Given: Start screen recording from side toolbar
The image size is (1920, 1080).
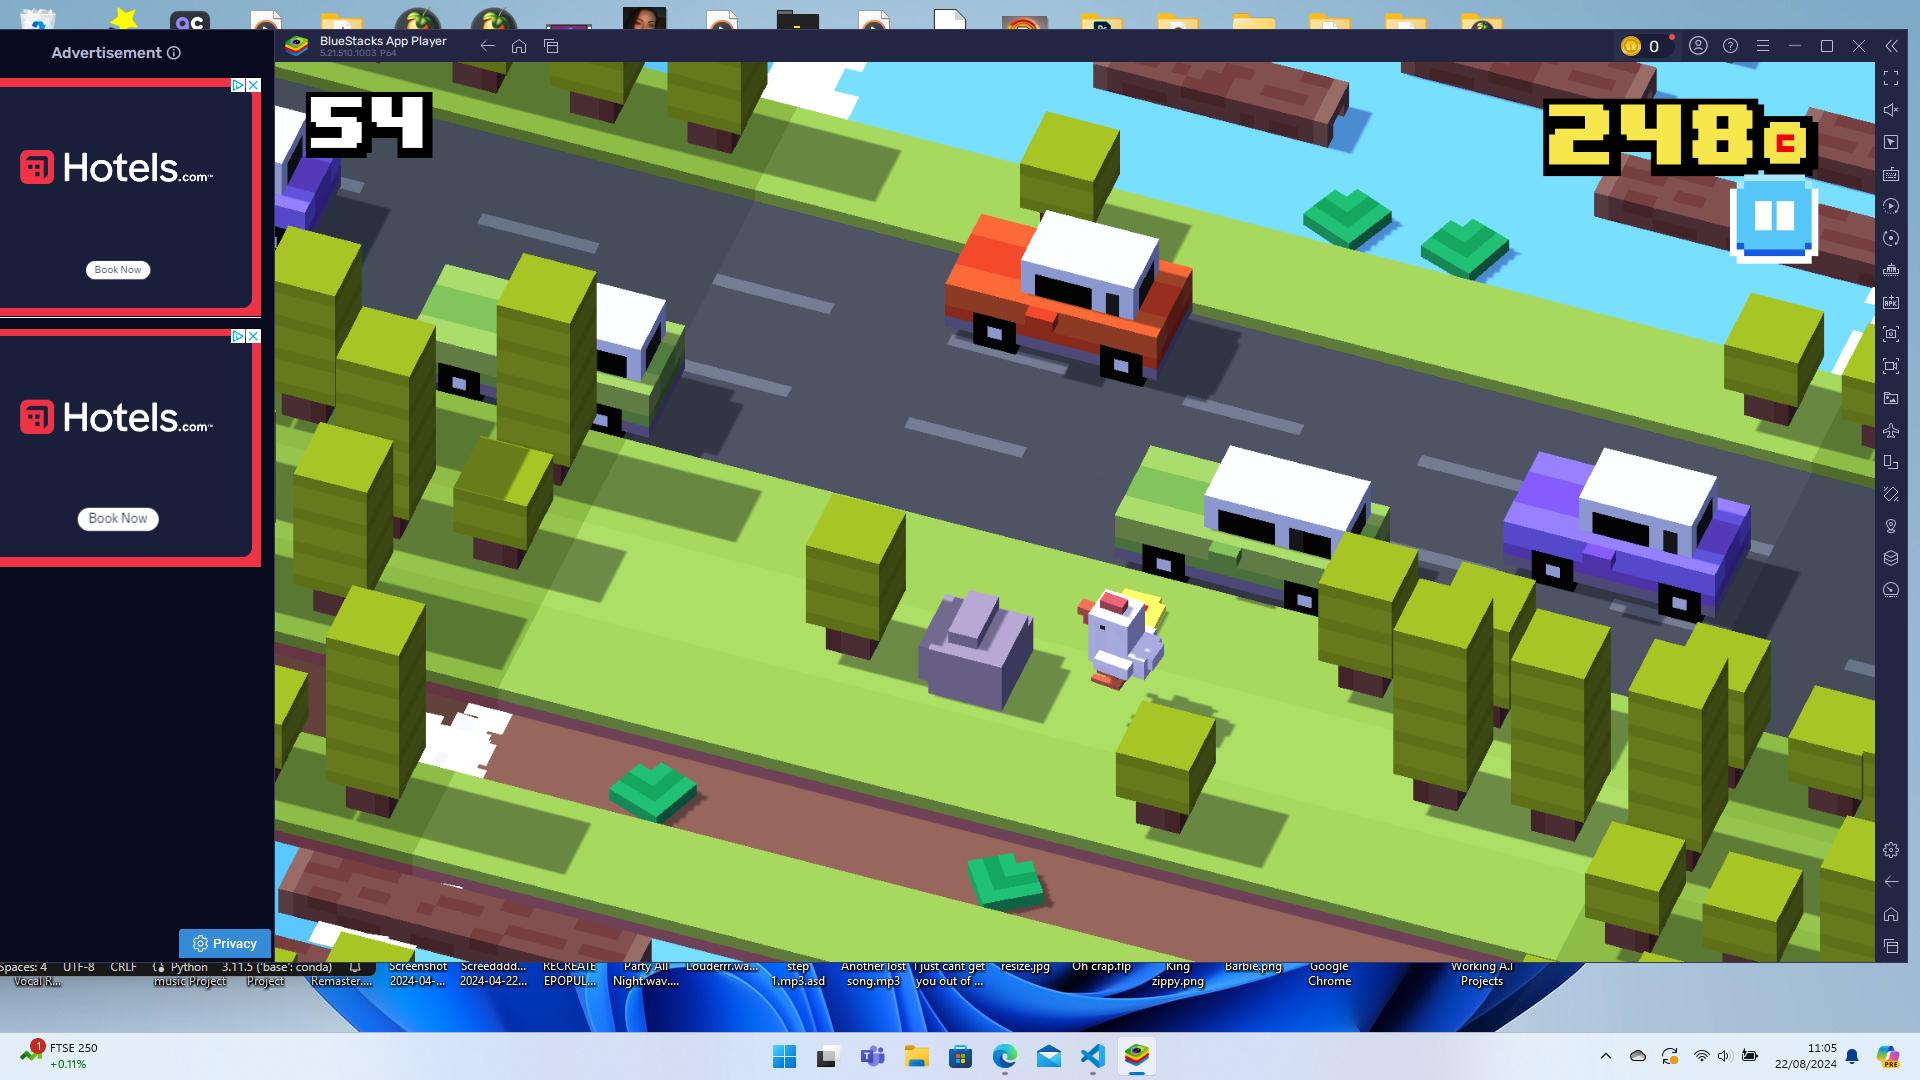Looking at the screenshot, I should (1891, 366).
